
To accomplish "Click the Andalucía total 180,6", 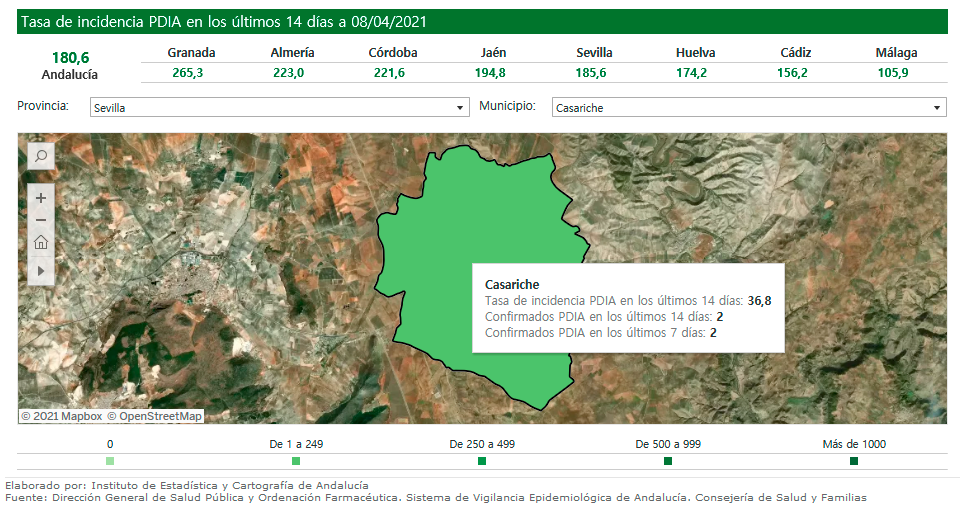I will pos(70,57).
